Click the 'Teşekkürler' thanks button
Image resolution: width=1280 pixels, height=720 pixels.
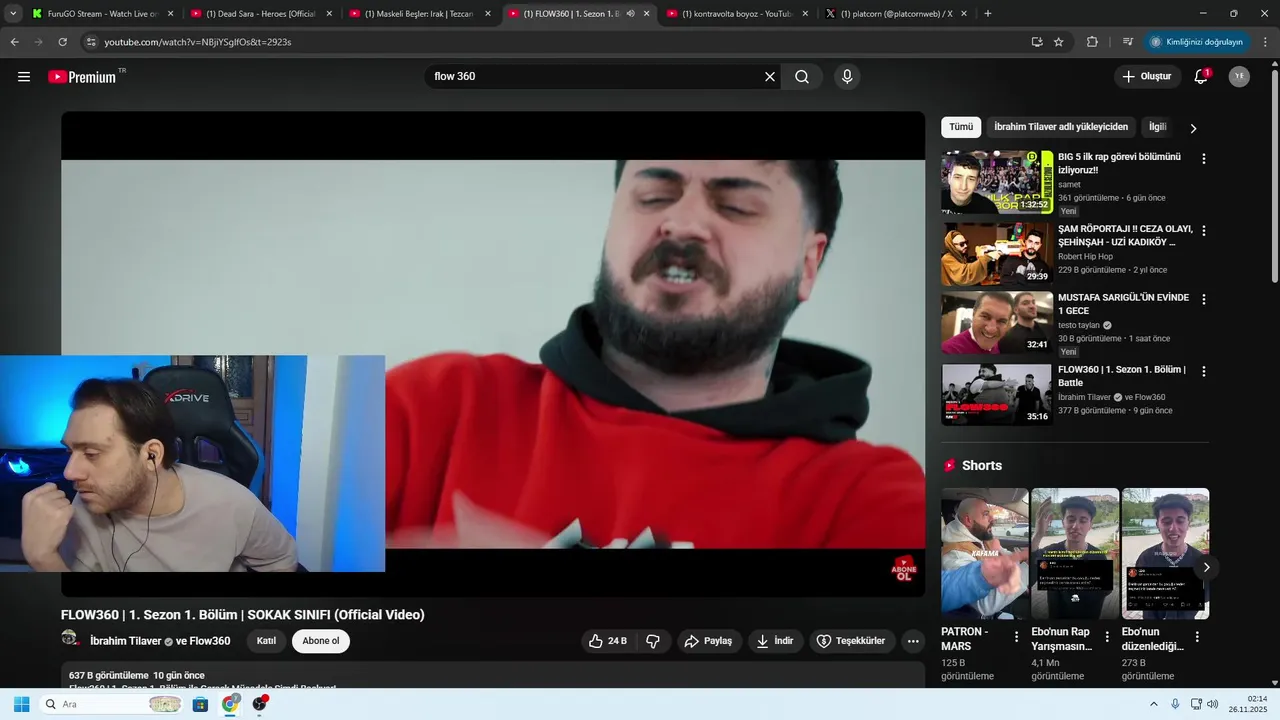[851, 641]
